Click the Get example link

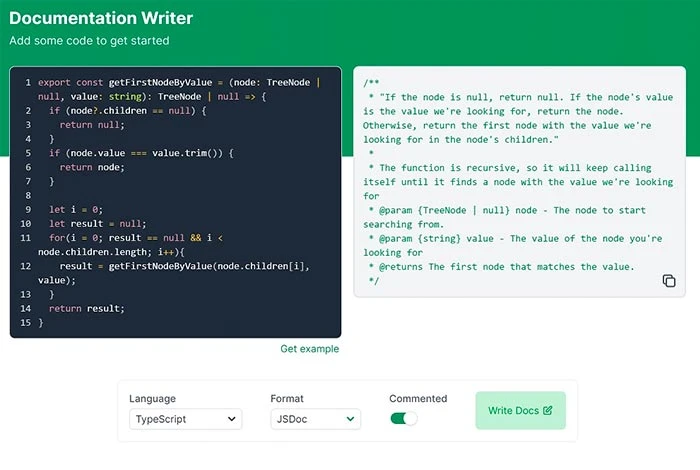point(309,349)
